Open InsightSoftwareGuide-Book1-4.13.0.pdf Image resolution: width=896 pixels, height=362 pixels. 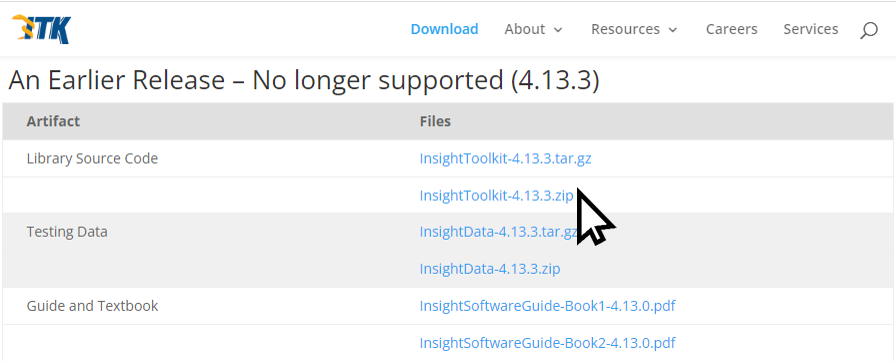pos(547,306)
